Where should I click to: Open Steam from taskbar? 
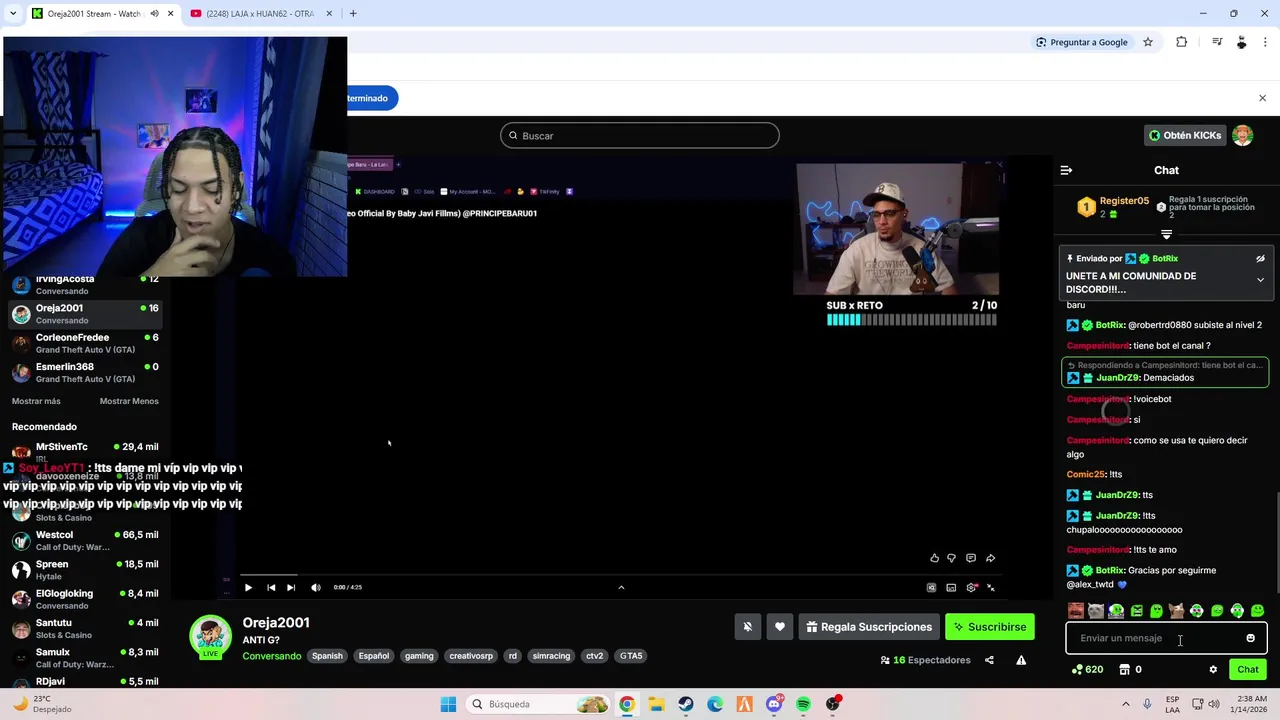685,704
